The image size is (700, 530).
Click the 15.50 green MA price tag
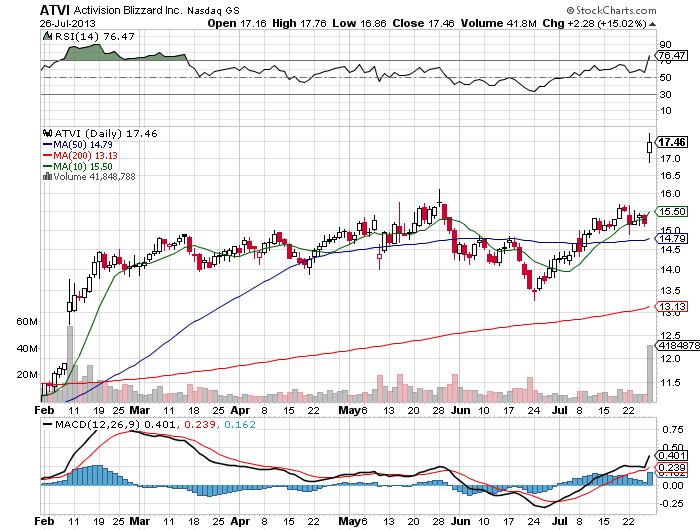672,211
